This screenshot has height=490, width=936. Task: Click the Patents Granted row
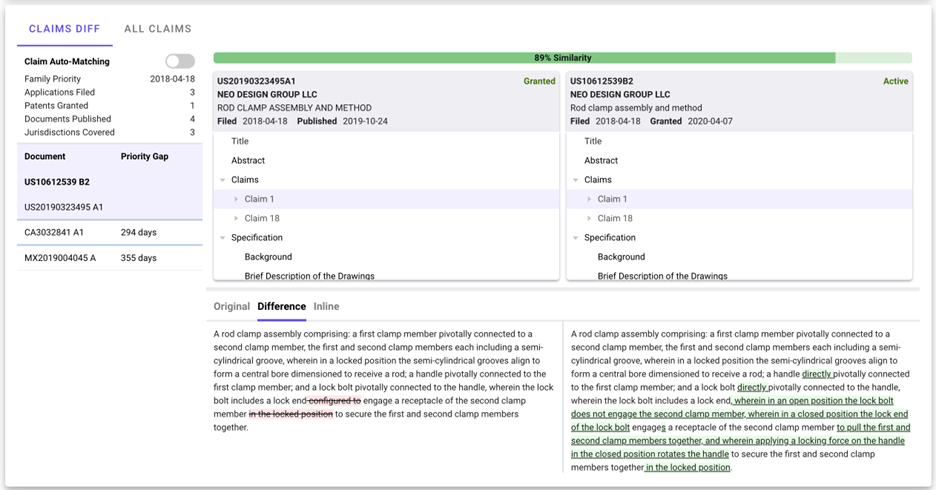[x=110, y=106]
